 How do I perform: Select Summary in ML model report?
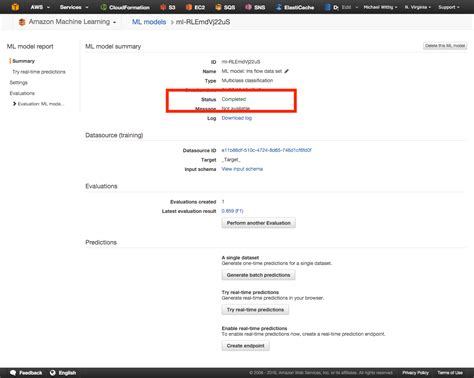pos(23,61)
